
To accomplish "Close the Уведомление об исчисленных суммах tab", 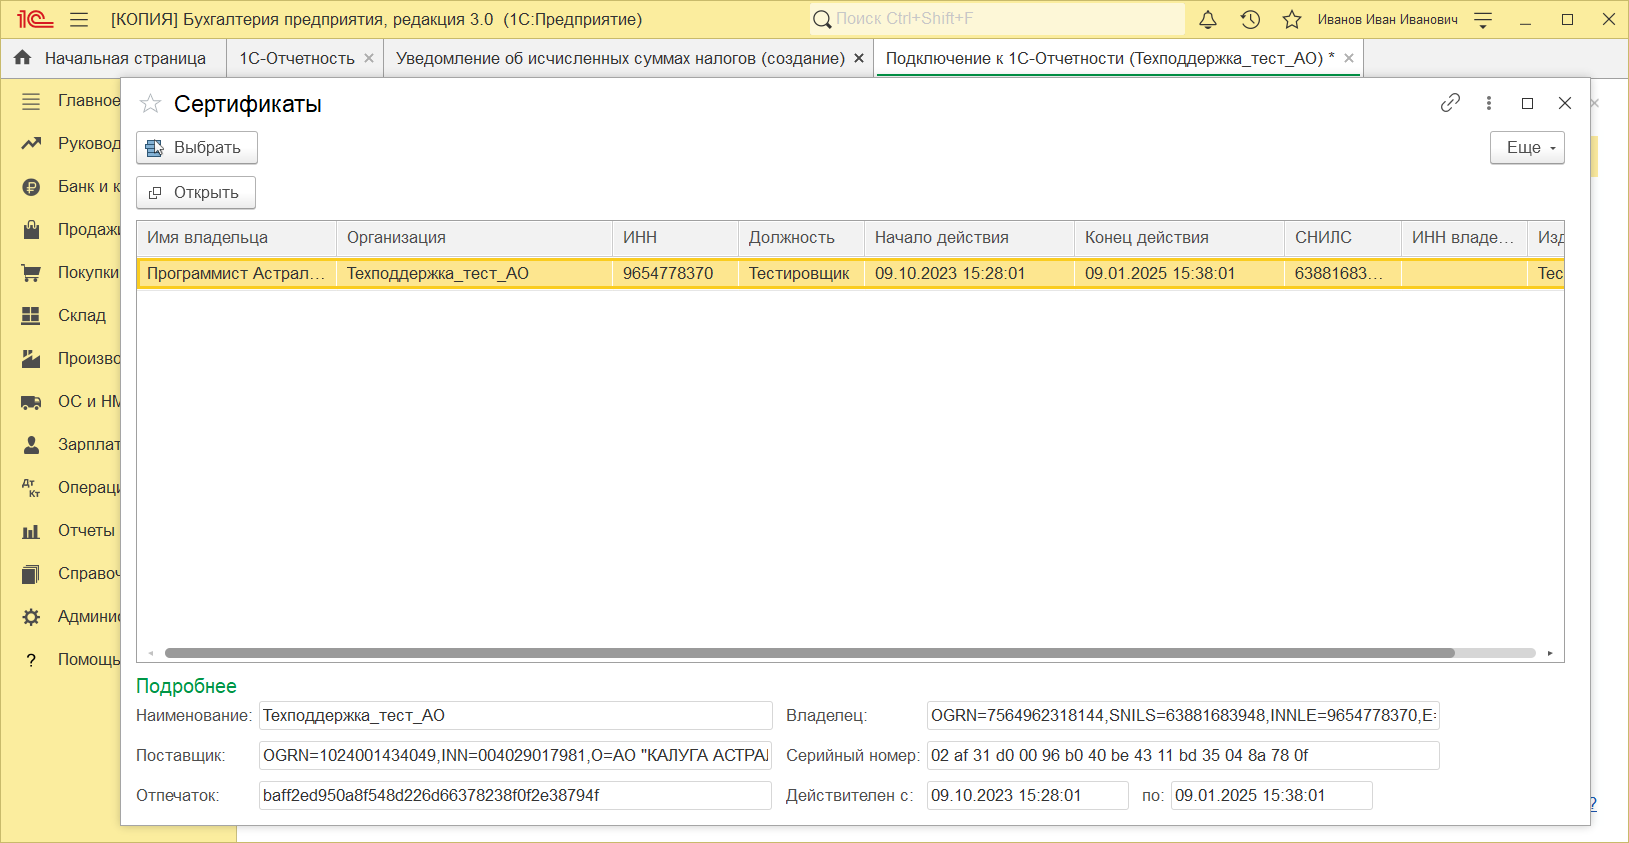I will click(x=859, y=58).
